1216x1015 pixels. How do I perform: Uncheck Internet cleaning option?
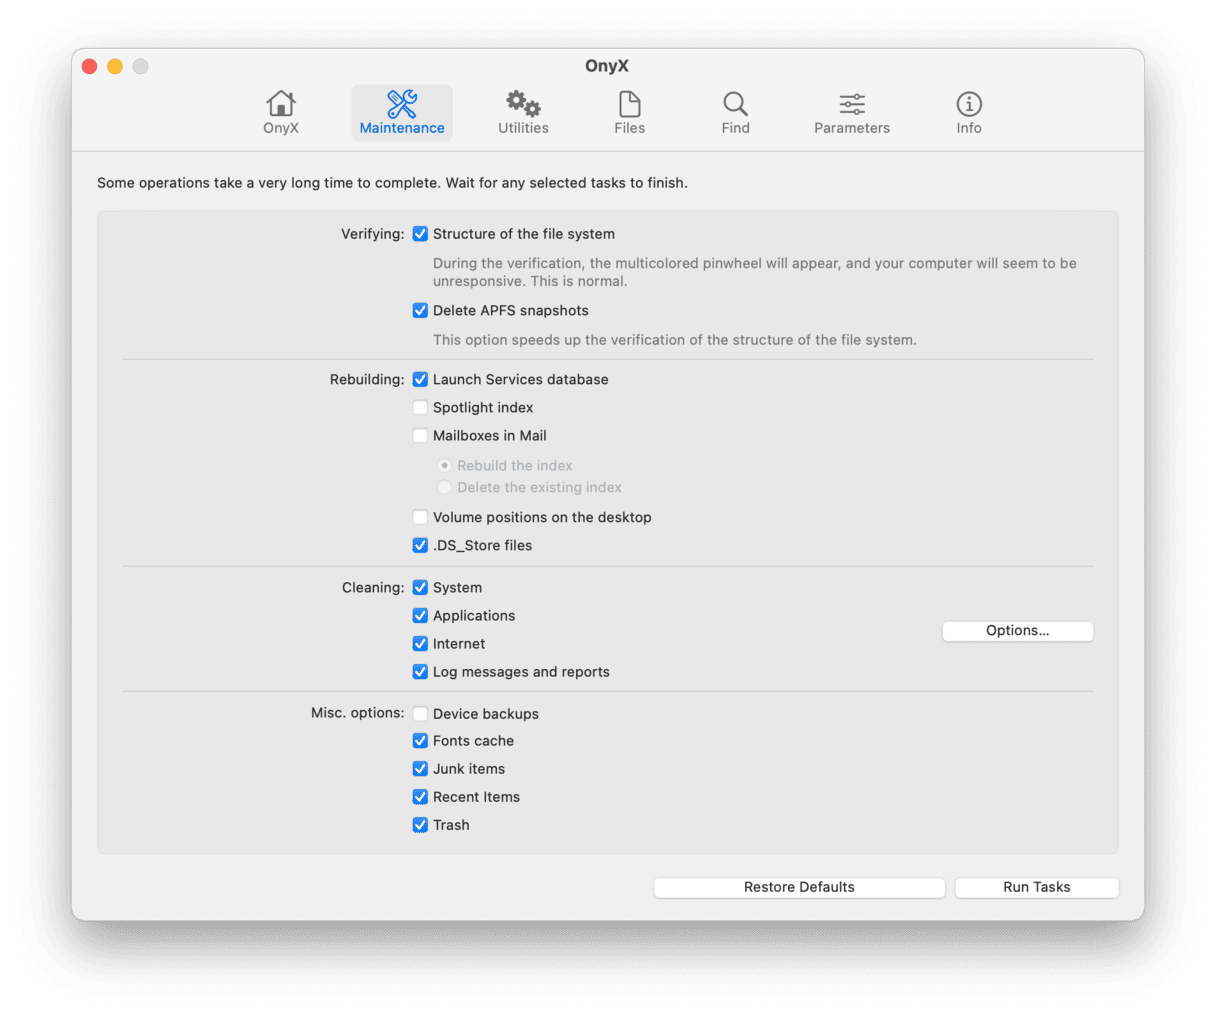coord(420,644)
